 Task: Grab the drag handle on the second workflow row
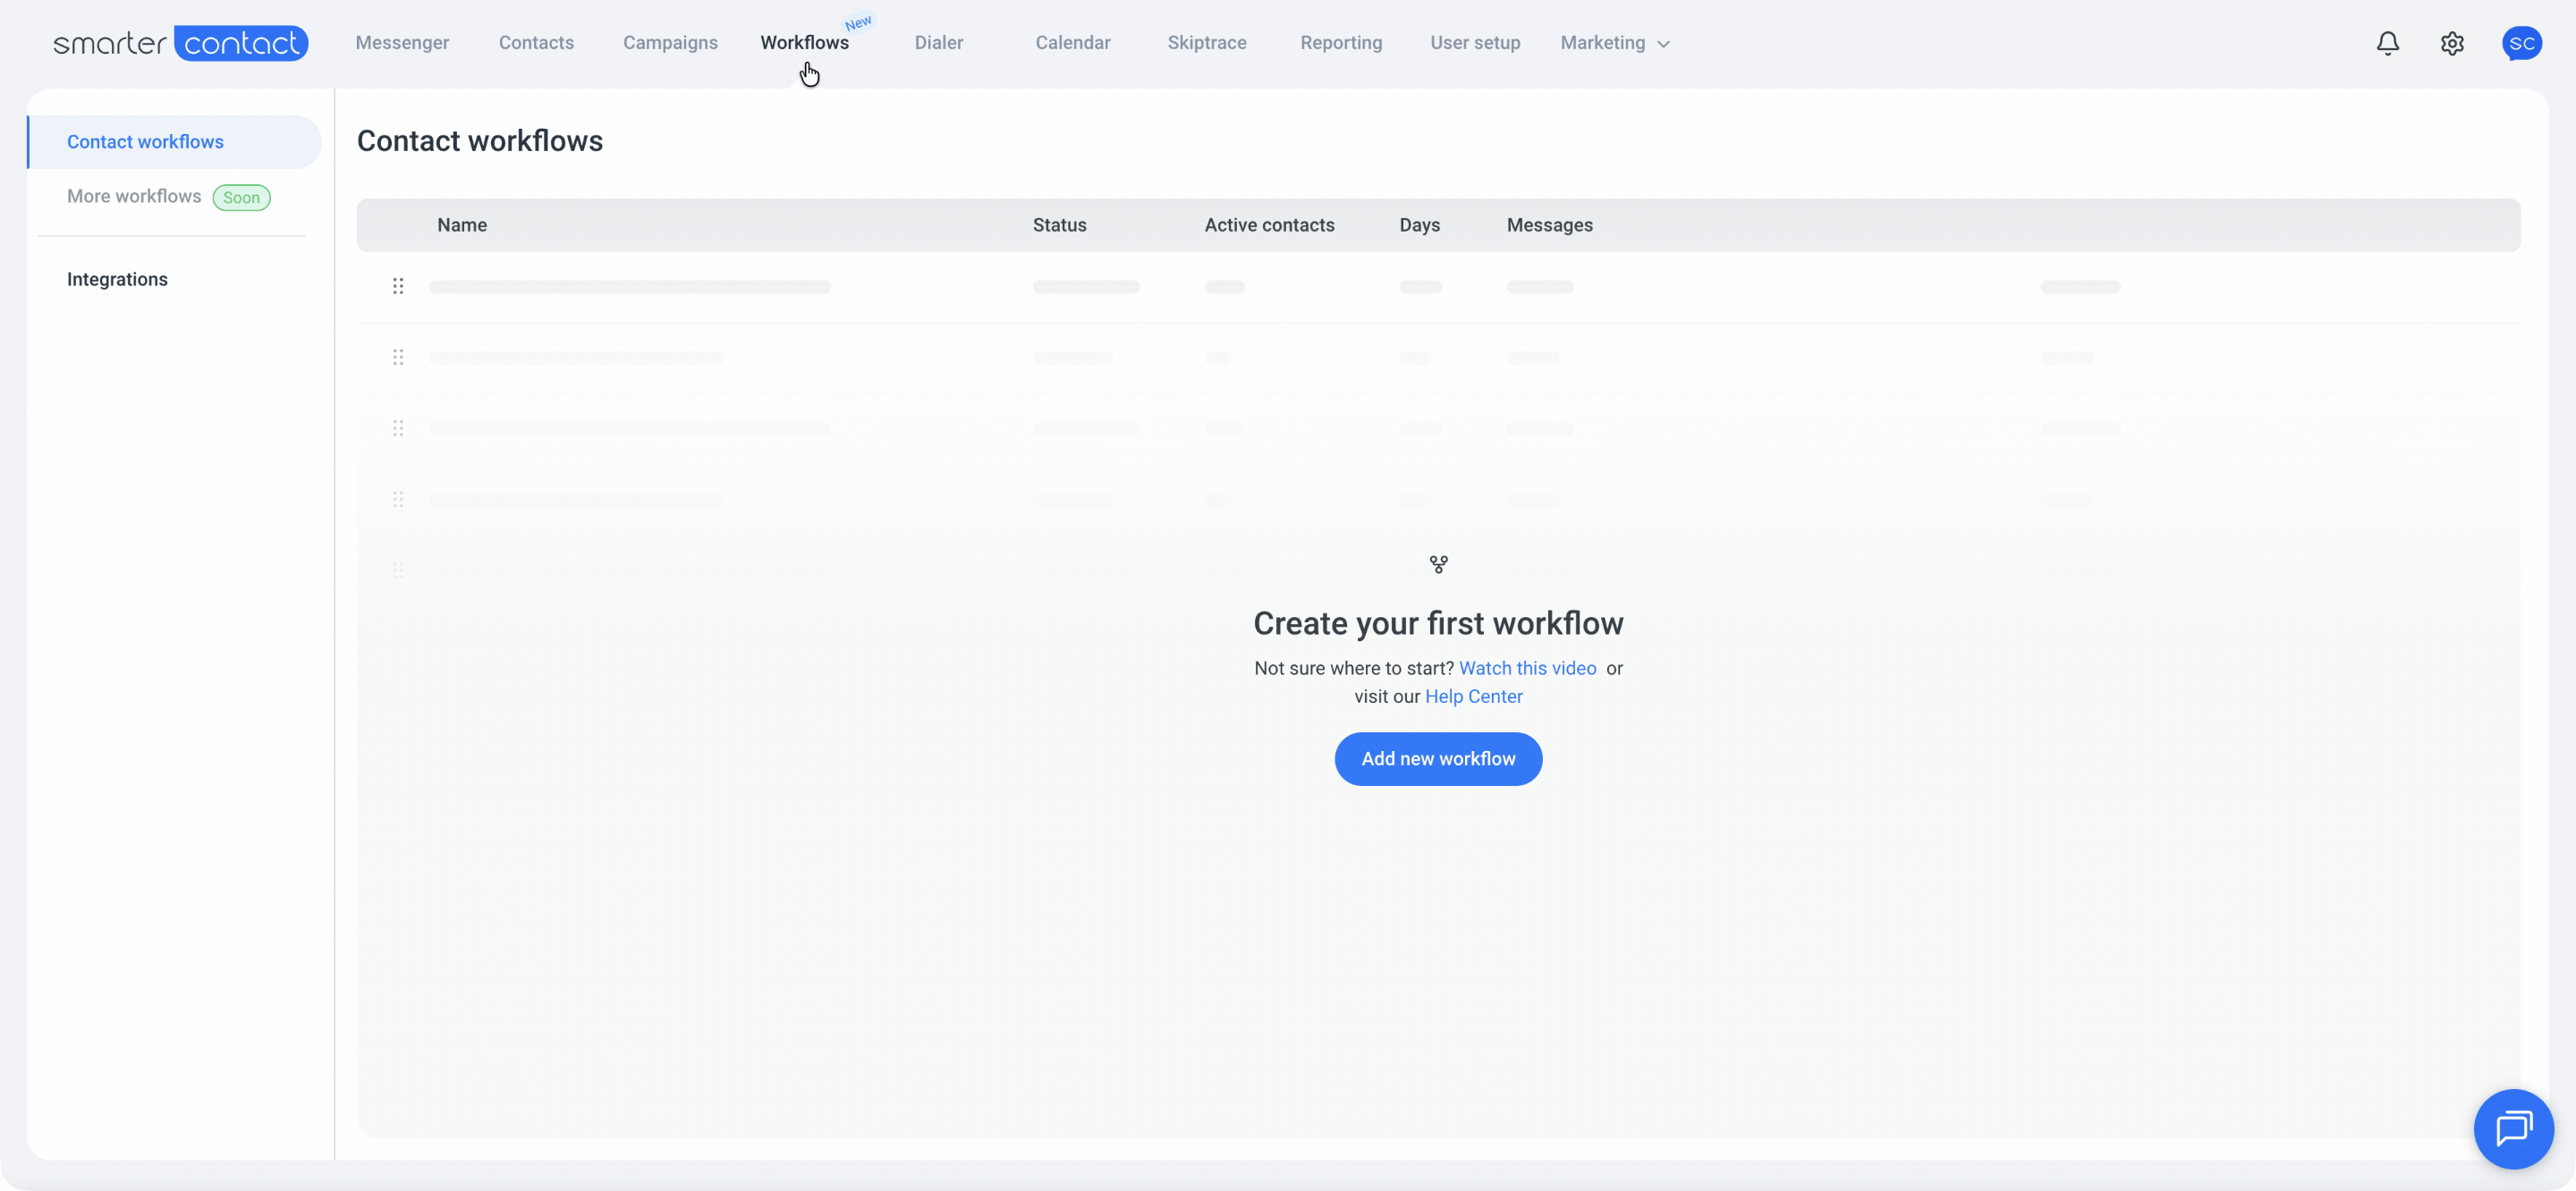pos(399,357)
